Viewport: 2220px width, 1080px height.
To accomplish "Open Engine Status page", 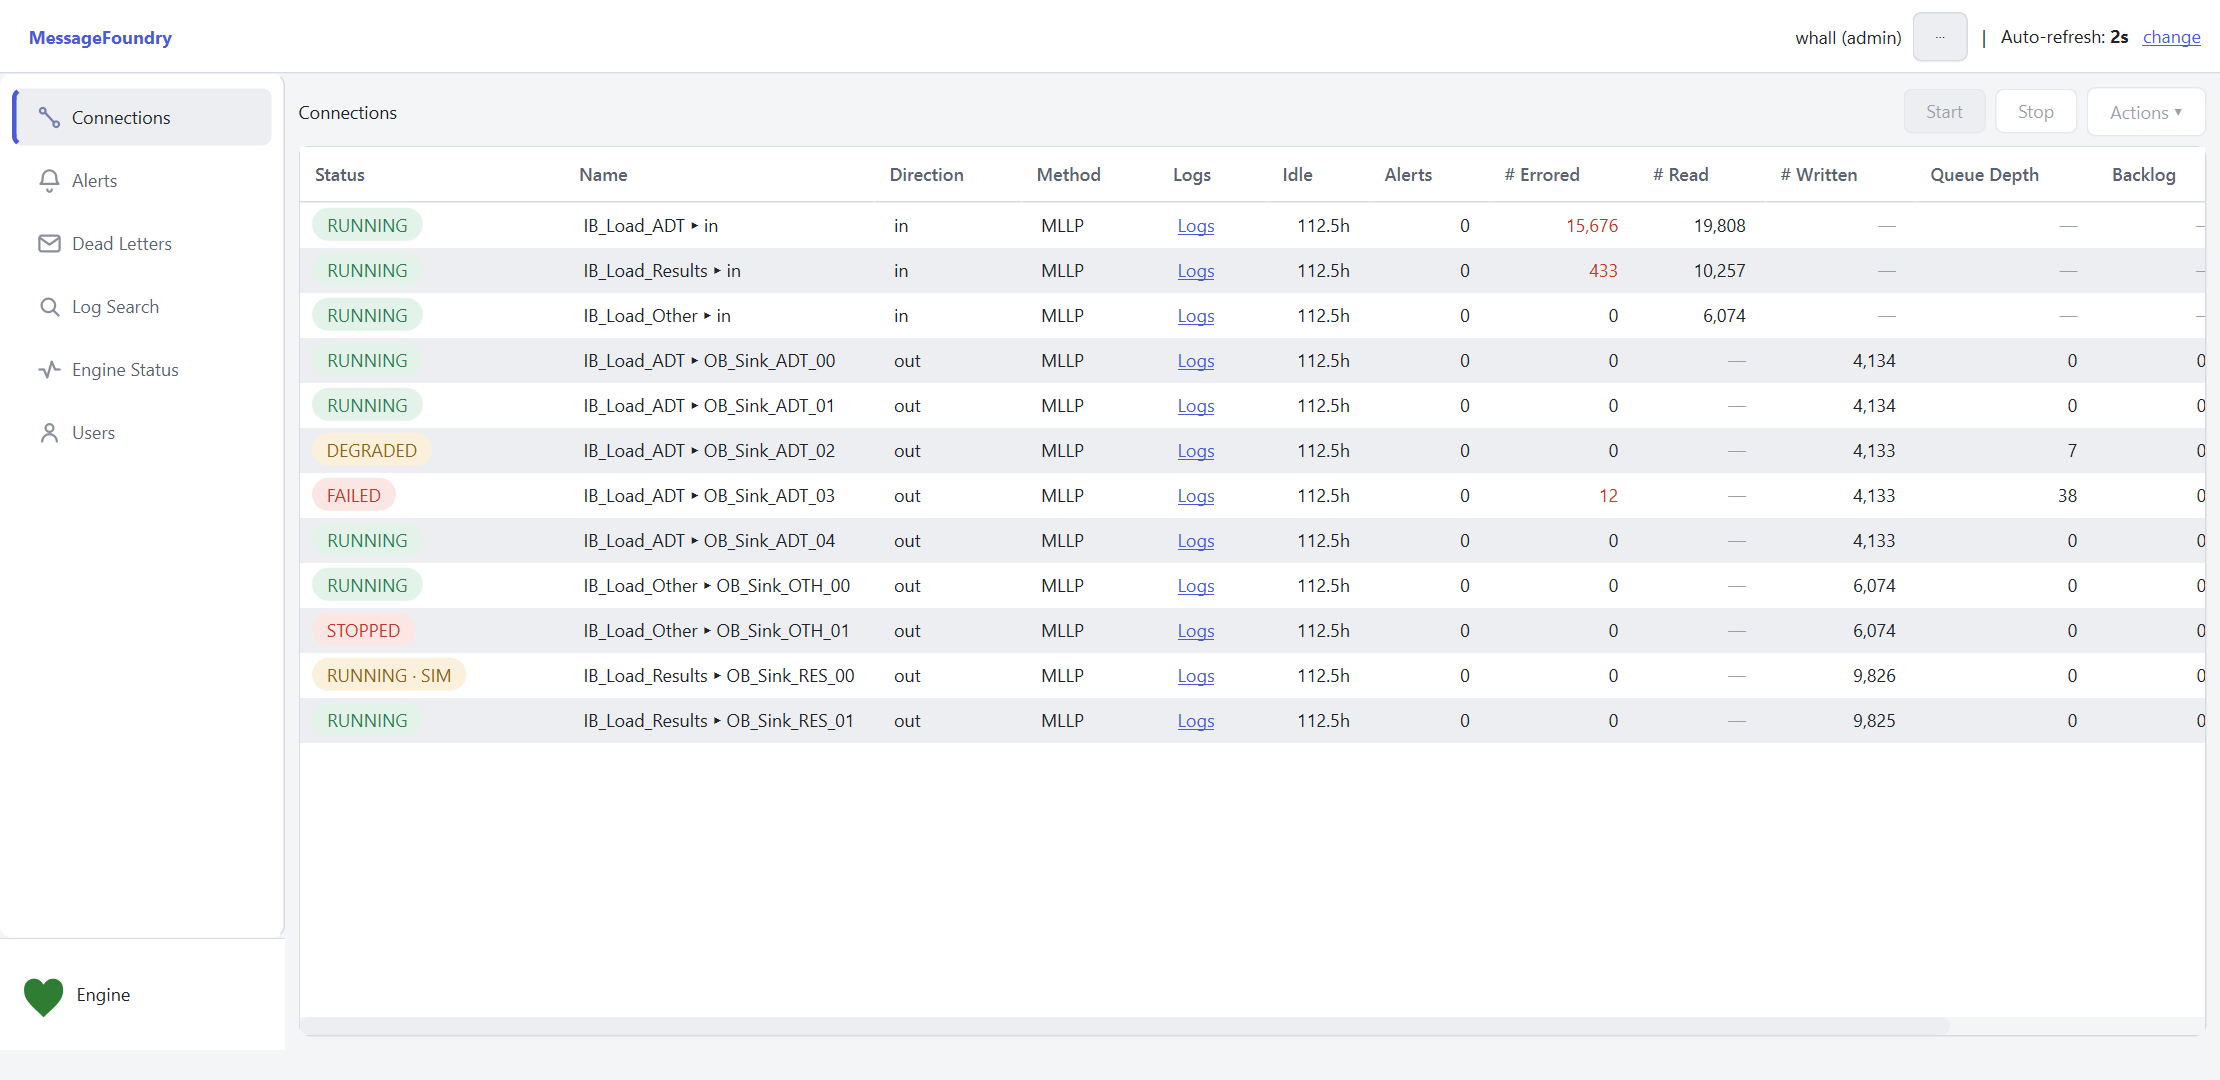I will click(x=142, y=370).
